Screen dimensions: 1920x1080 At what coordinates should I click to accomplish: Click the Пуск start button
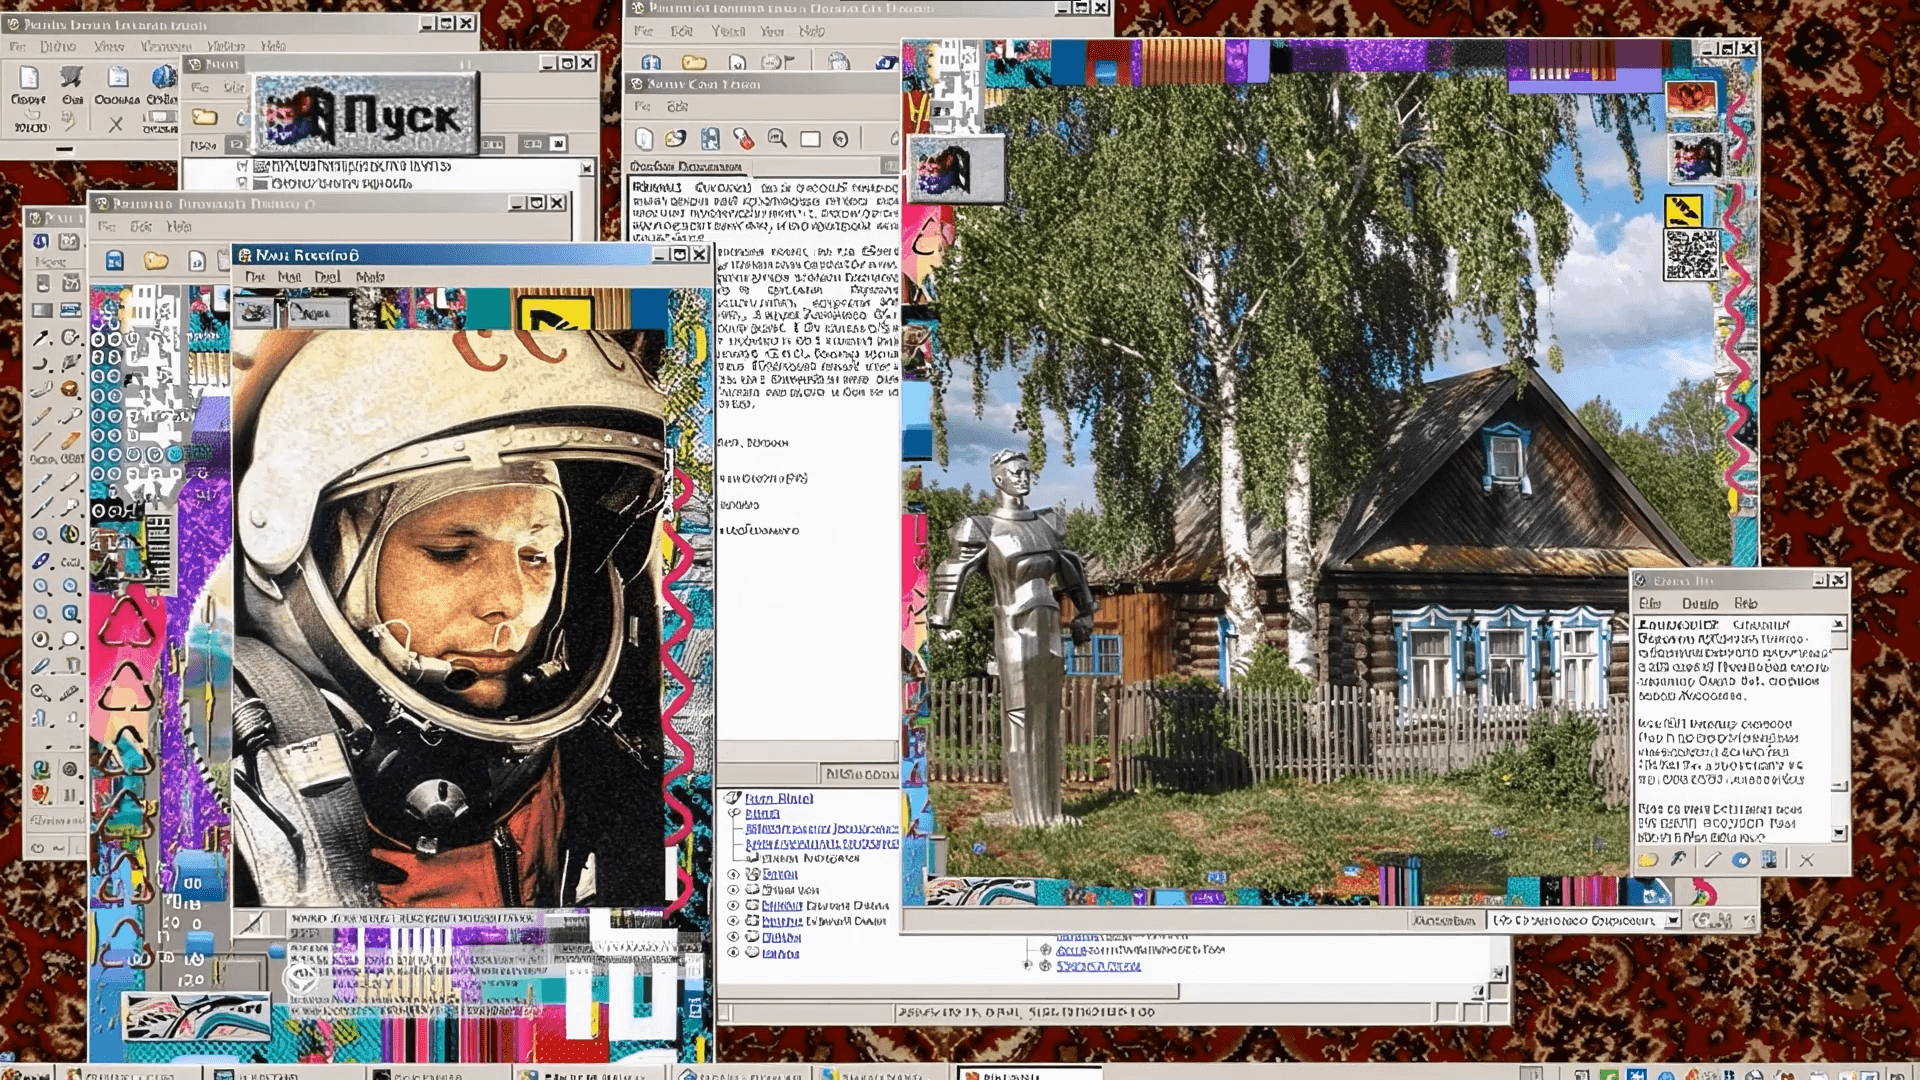tap(367, 114)
